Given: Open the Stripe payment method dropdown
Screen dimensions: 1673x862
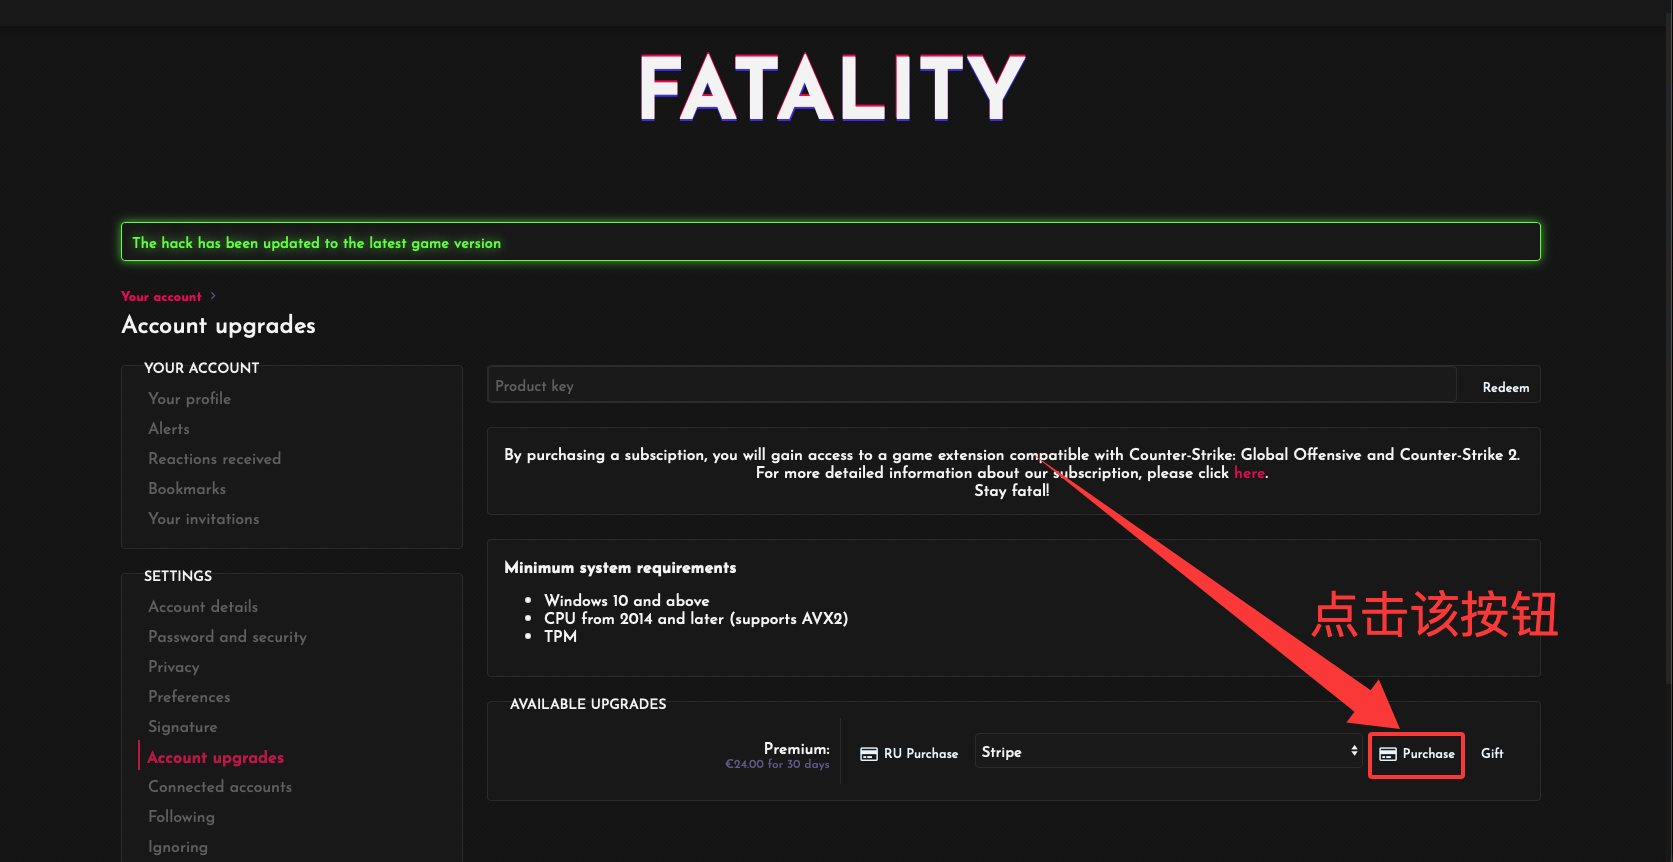Looking at the screenshot, I should pos(1168,752).
